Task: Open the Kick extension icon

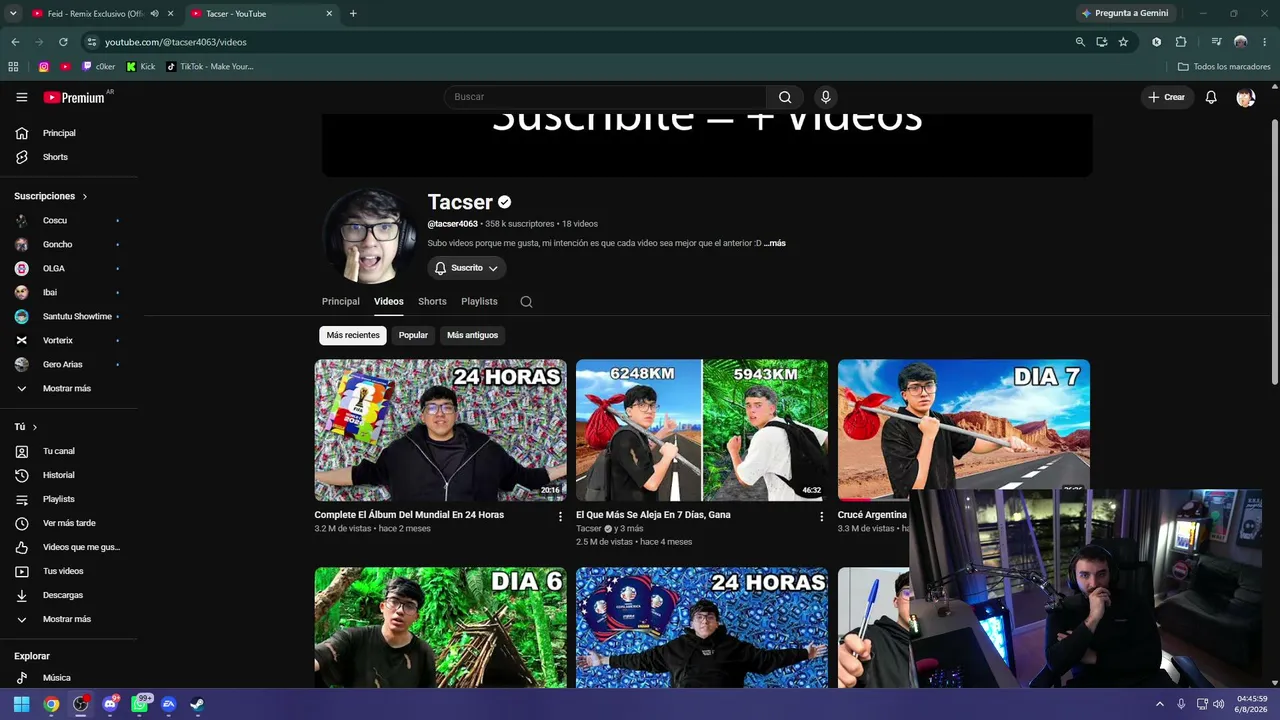Action: (1157, 42)
